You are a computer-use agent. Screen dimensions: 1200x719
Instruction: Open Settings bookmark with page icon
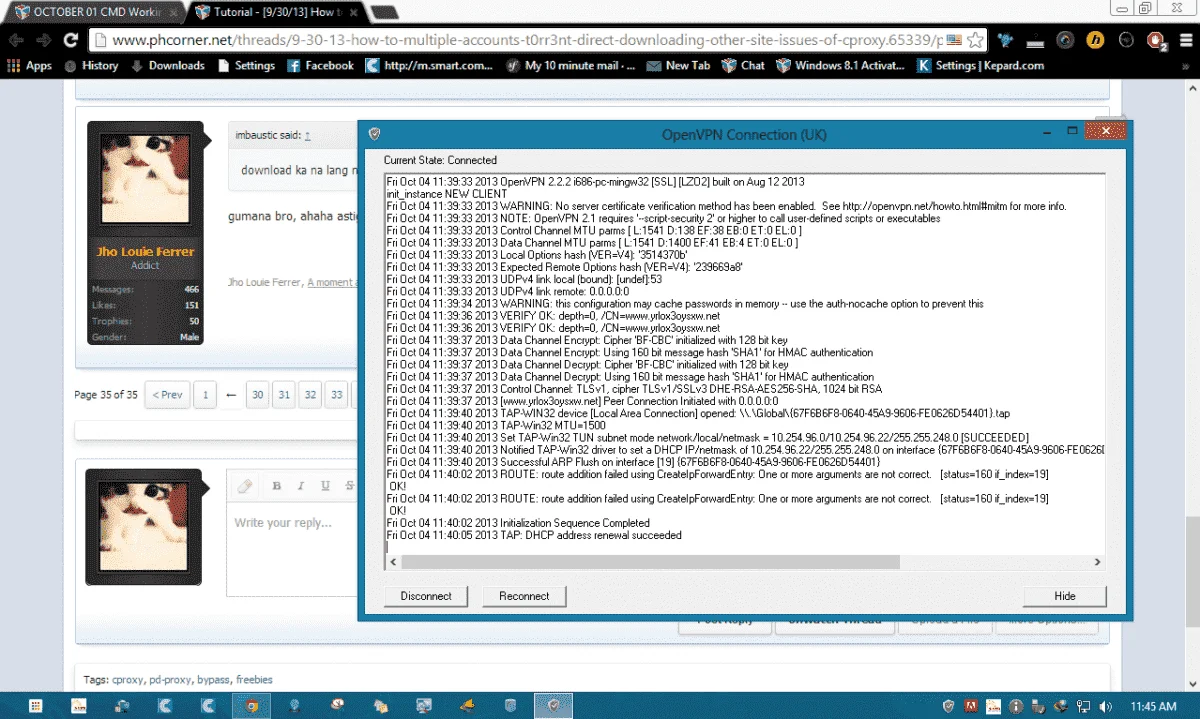pyautogui.click(x=245, y=65)
